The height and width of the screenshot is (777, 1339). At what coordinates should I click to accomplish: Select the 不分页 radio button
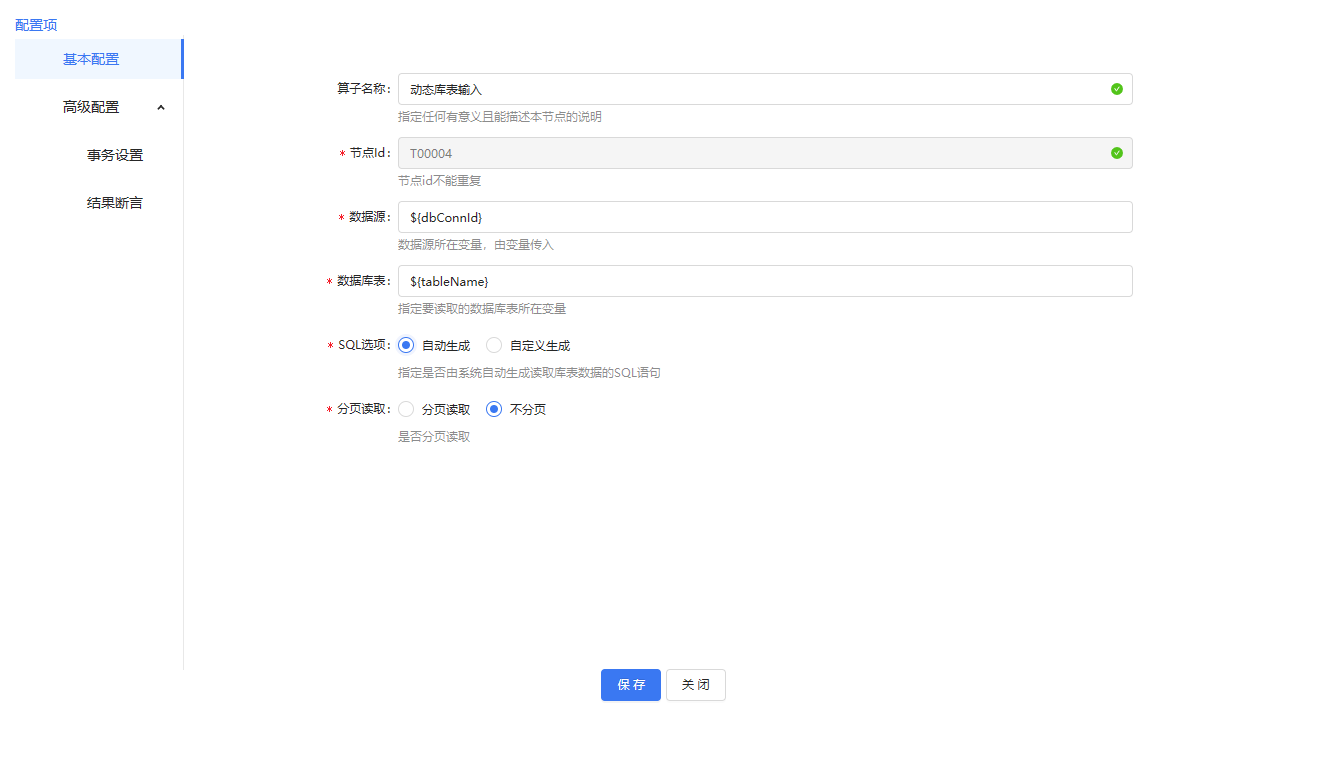click(x=494, y=409)
